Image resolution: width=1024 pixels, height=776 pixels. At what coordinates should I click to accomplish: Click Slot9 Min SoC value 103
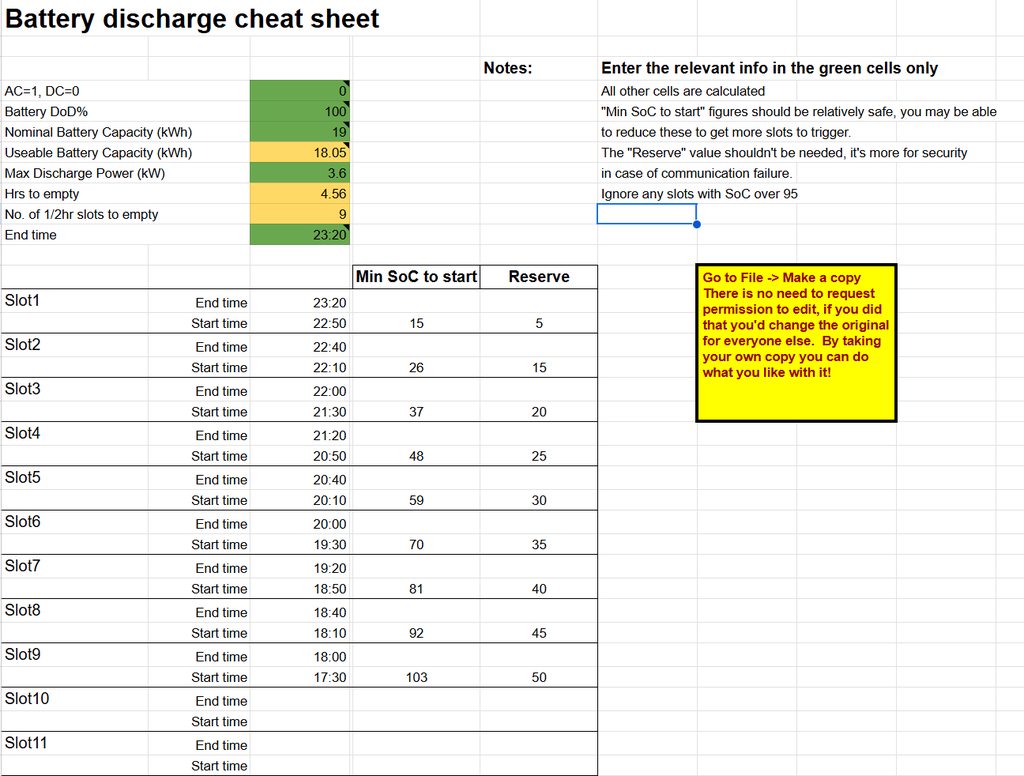coord(416,678)
